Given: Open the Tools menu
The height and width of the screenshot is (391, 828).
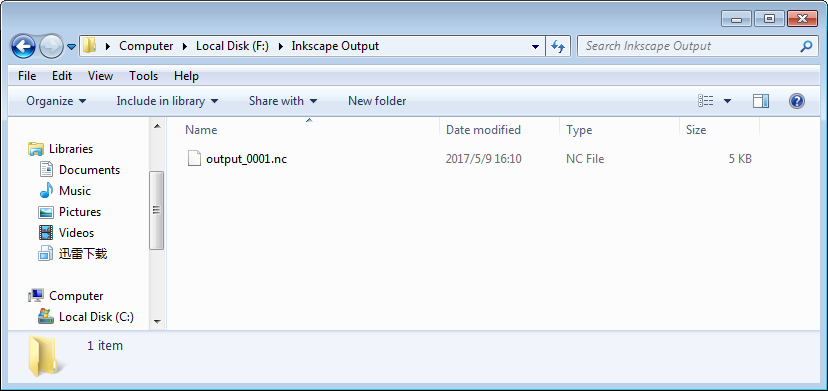Looking at the screenshot, I should 144,76.
